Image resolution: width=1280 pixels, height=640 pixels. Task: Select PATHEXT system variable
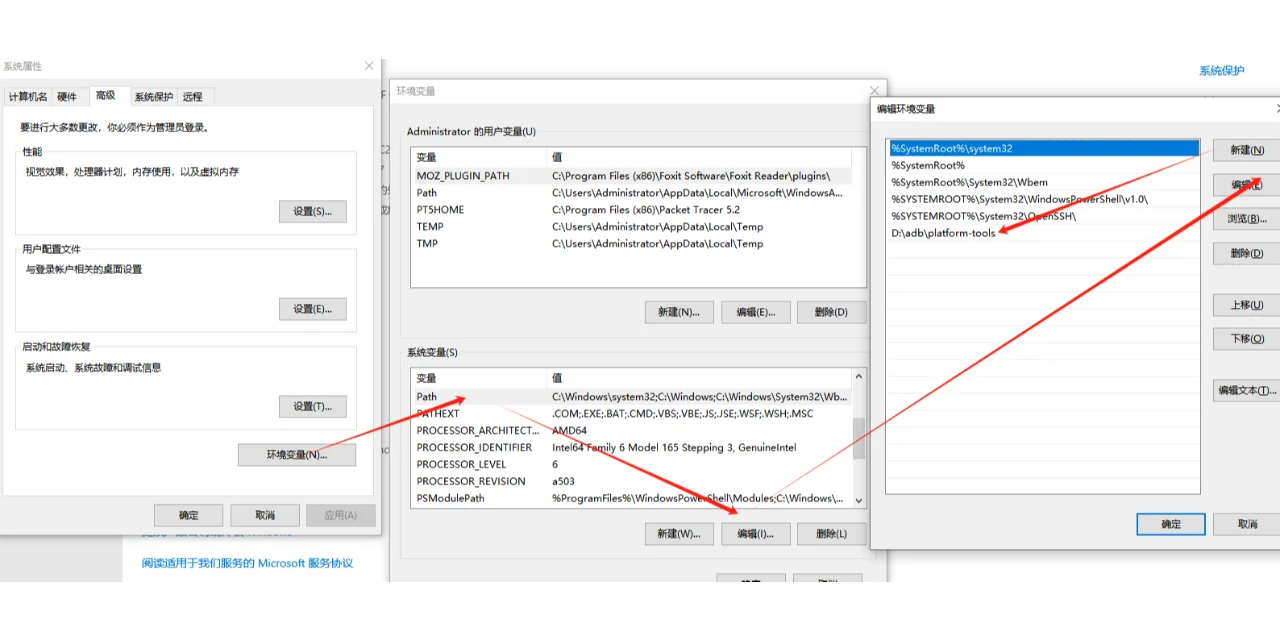point(631,414)
